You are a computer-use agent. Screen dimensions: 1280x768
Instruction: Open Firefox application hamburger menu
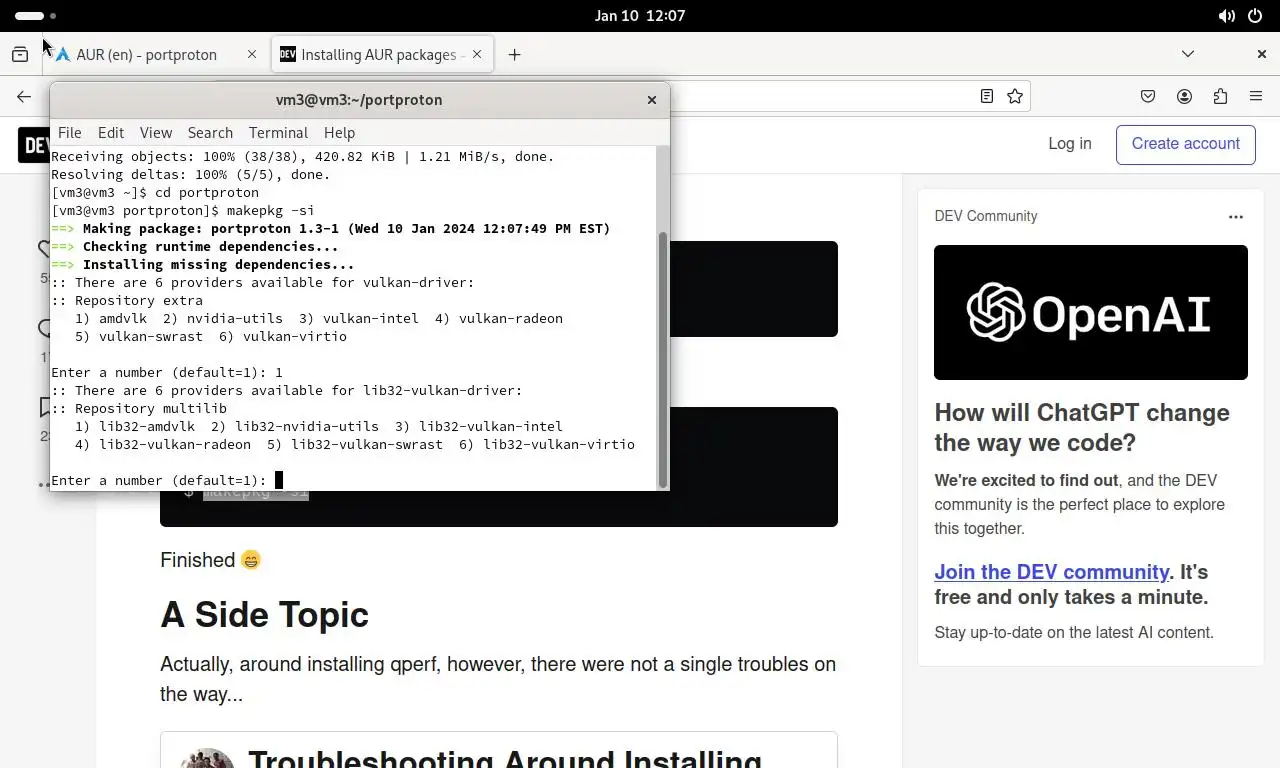[1256, 96]
